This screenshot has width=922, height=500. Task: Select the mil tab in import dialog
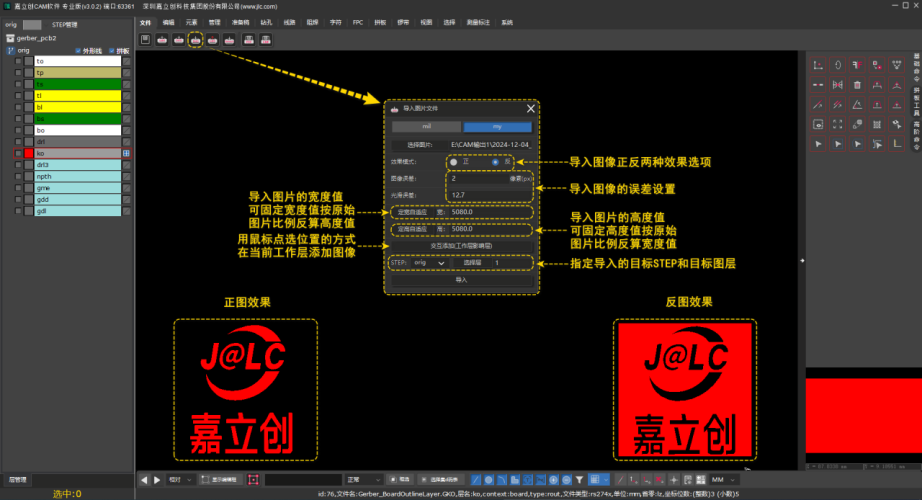426,126
